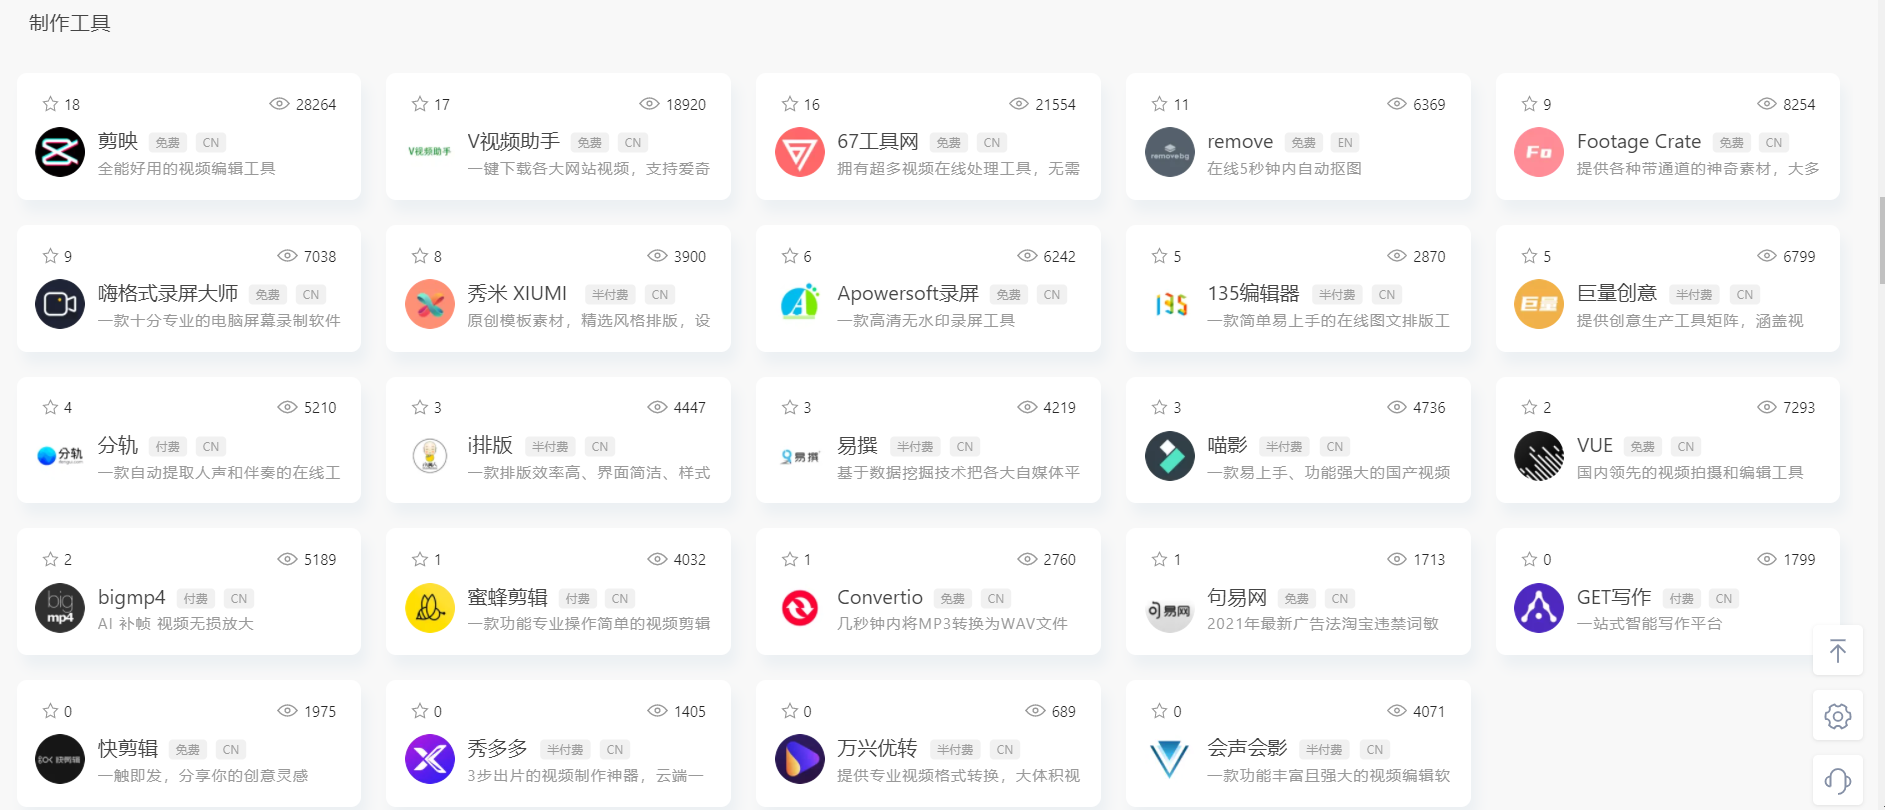Click the 句易网 logo thumbnail
The height and width of the screenshot is (810, 1885).
[x=1170, y=608]
